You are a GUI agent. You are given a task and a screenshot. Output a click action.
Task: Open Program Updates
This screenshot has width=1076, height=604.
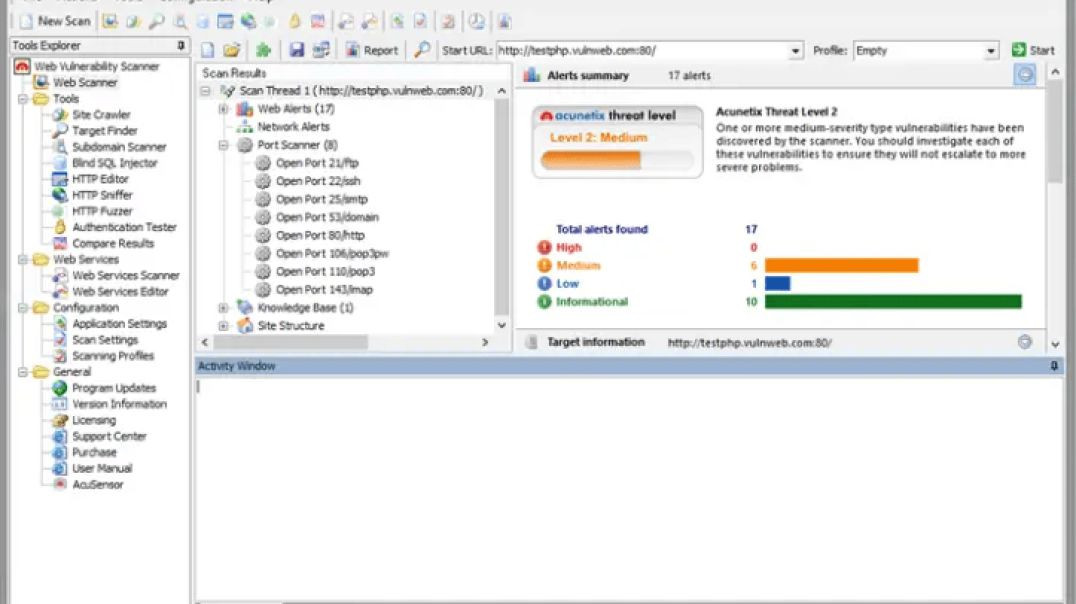pyautogui.click(x=114, y=388)
